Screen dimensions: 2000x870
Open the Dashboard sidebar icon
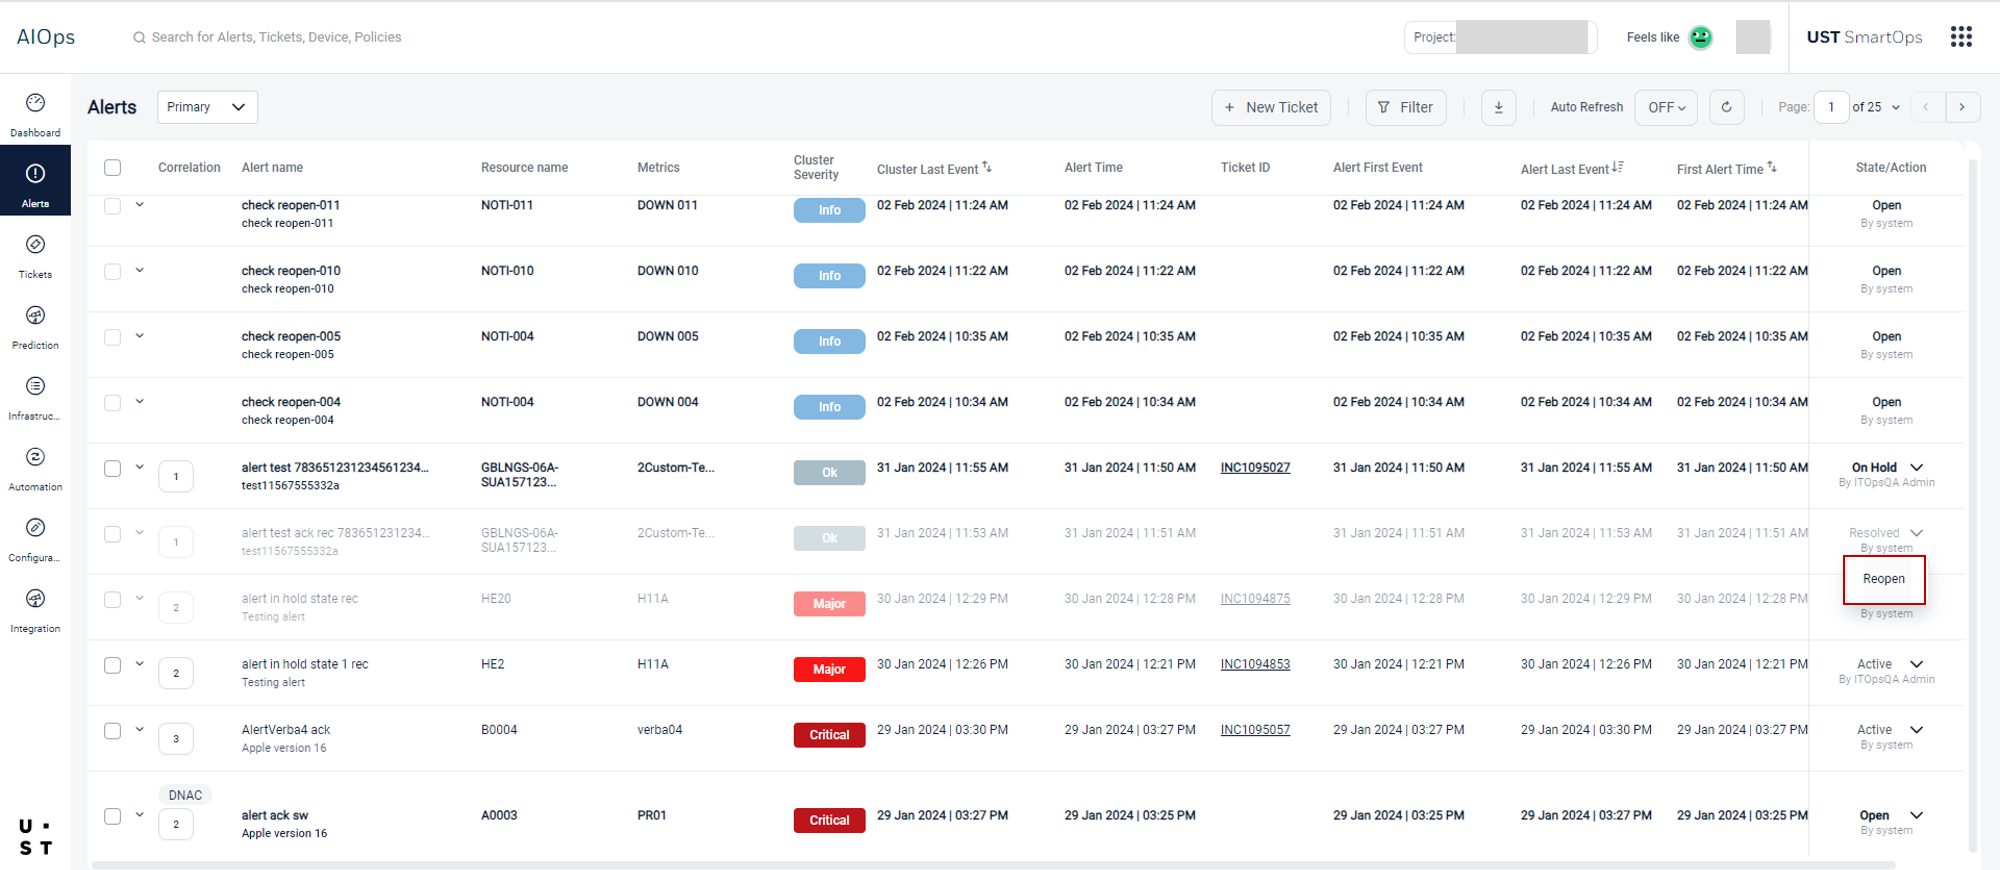(35, 104)
